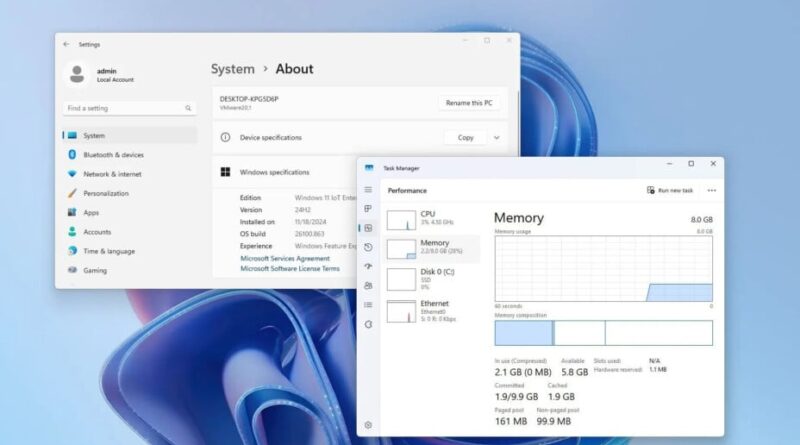800x445 pixels.
Task: Click the Cached 1.9 GB value
Action: (x=561, y=397)
